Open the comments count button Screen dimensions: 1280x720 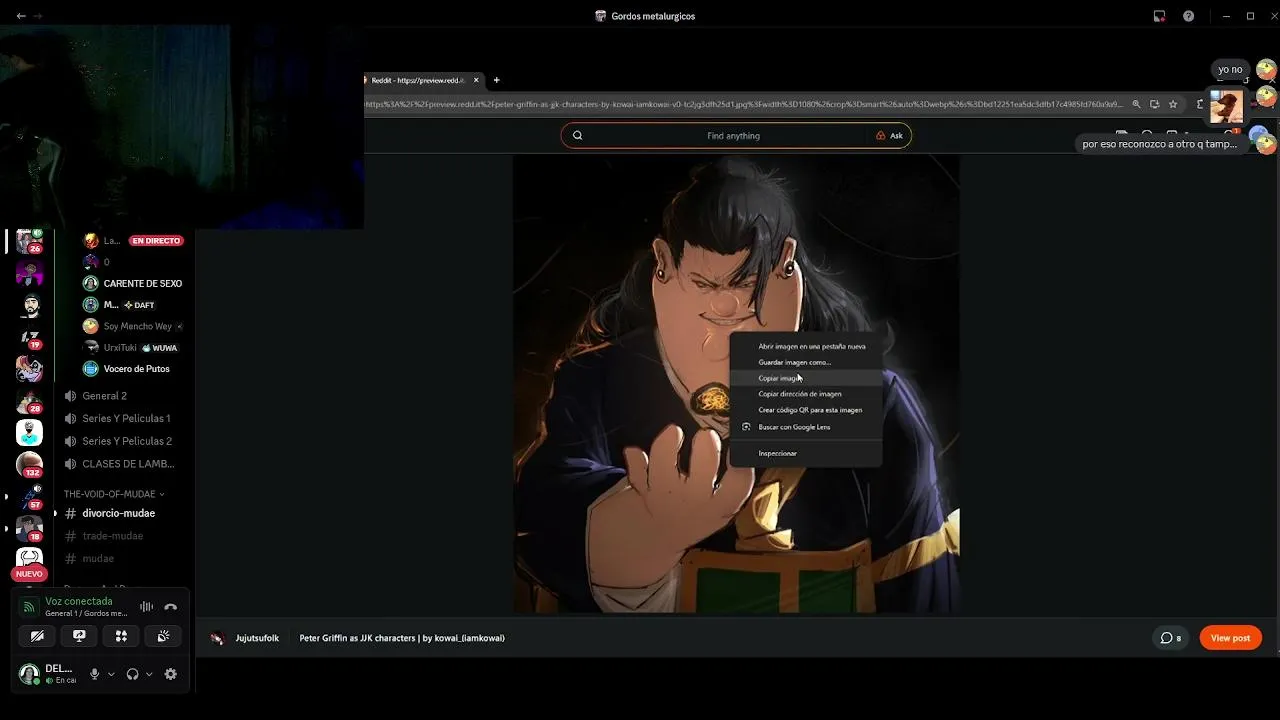(x=1170, y=638)
